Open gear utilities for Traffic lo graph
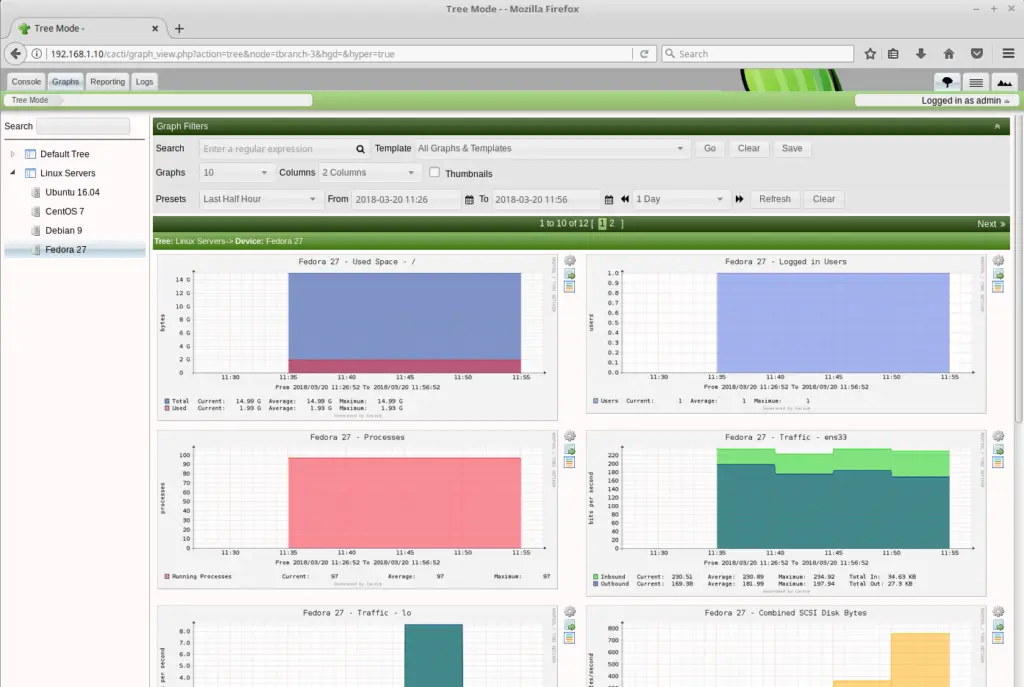 point(570,612)
